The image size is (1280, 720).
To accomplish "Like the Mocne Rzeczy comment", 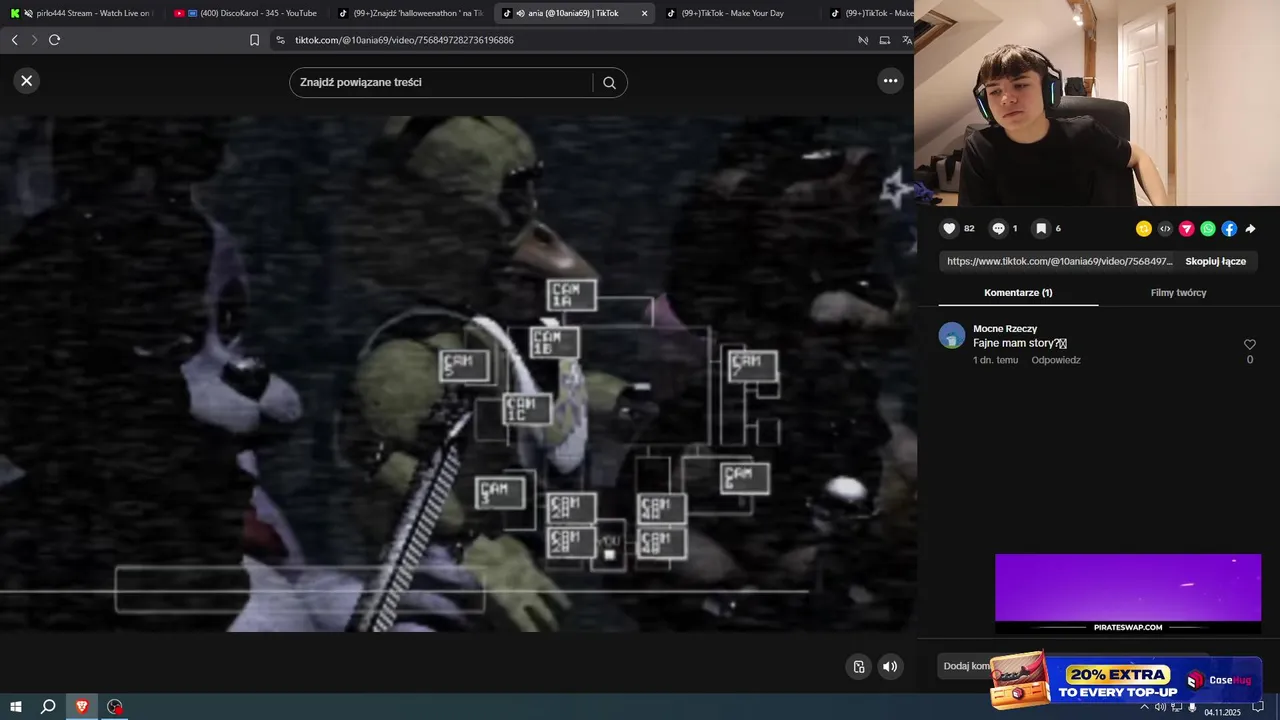I will pos(1249,344).
